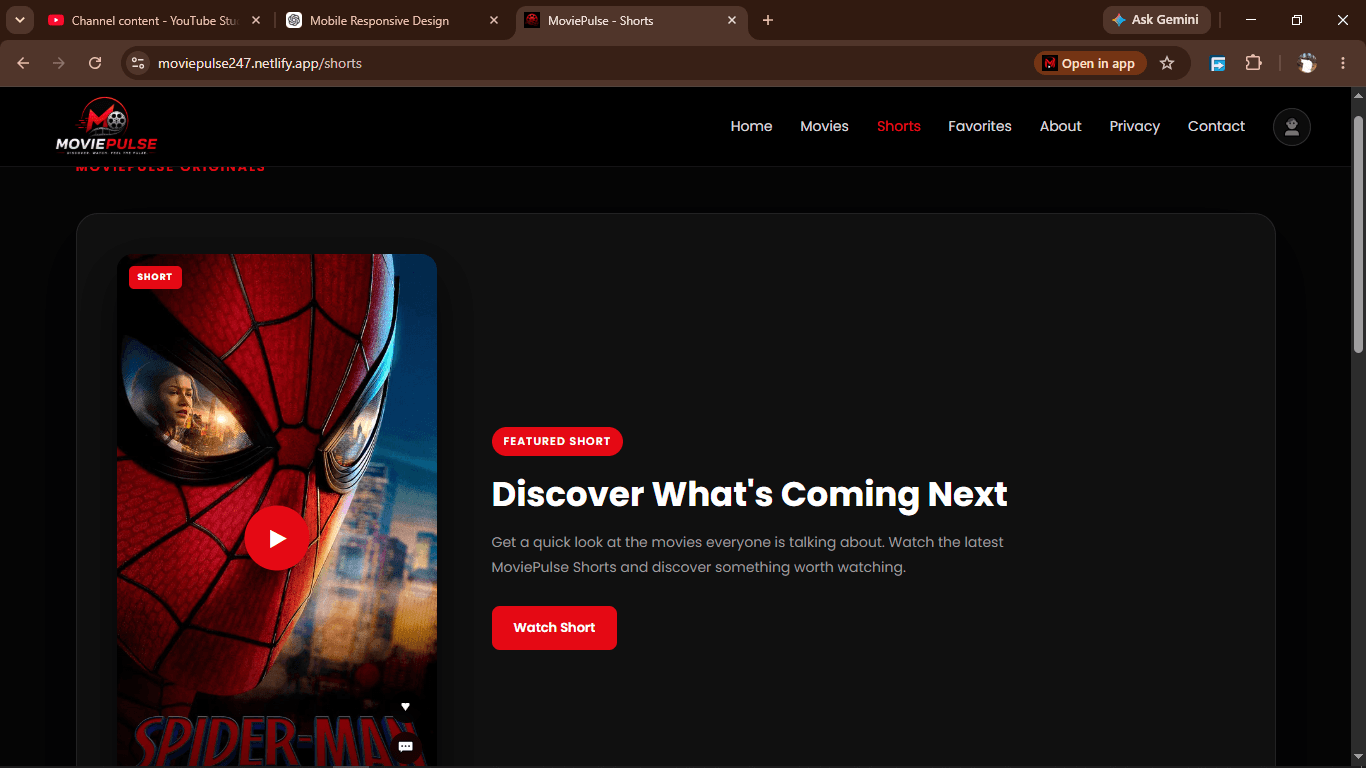The height and width of the screenshot is (768, 1366).
Task: Click the Open in app button
Action: [x=1089, y=63]
